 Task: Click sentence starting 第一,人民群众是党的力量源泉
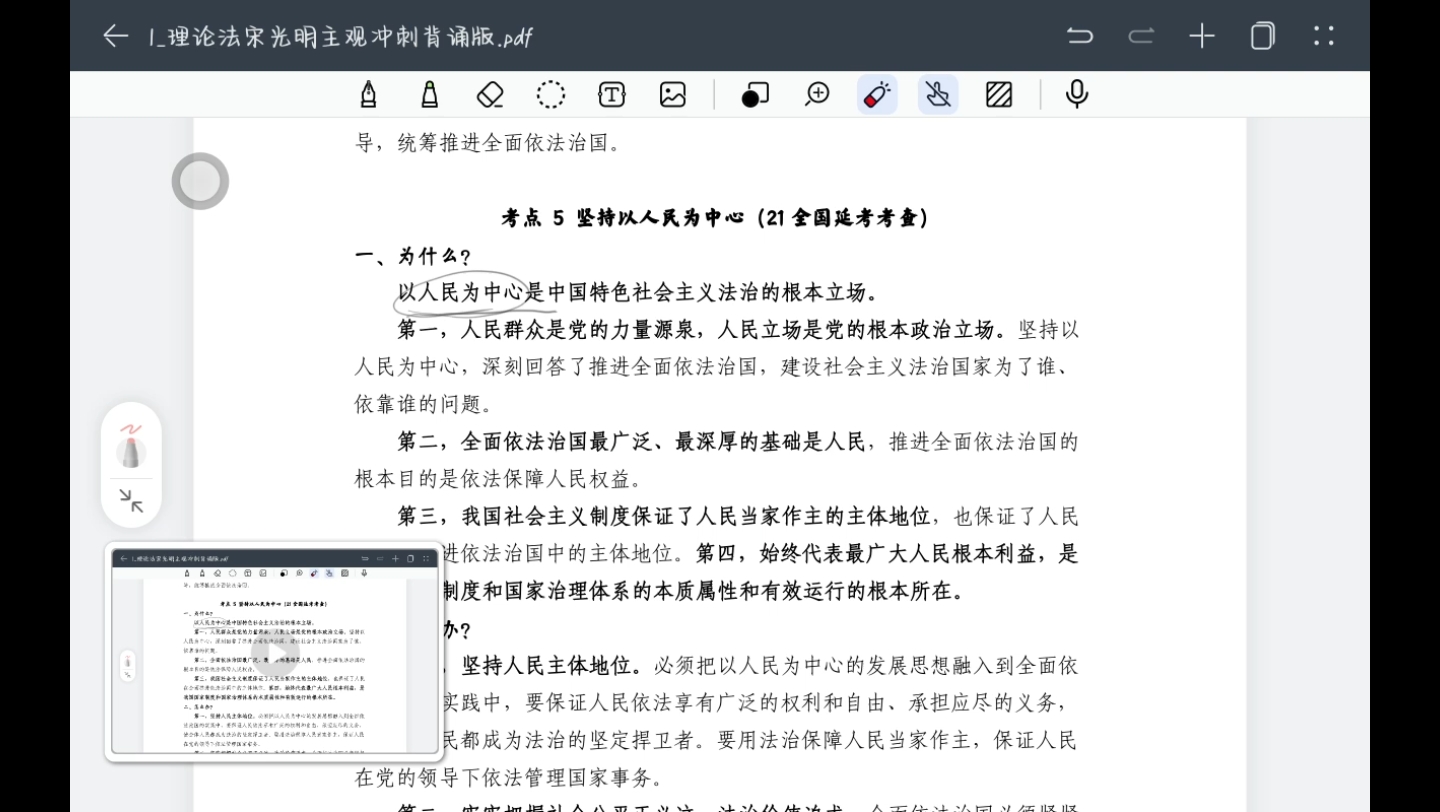[x=701, y=330]
